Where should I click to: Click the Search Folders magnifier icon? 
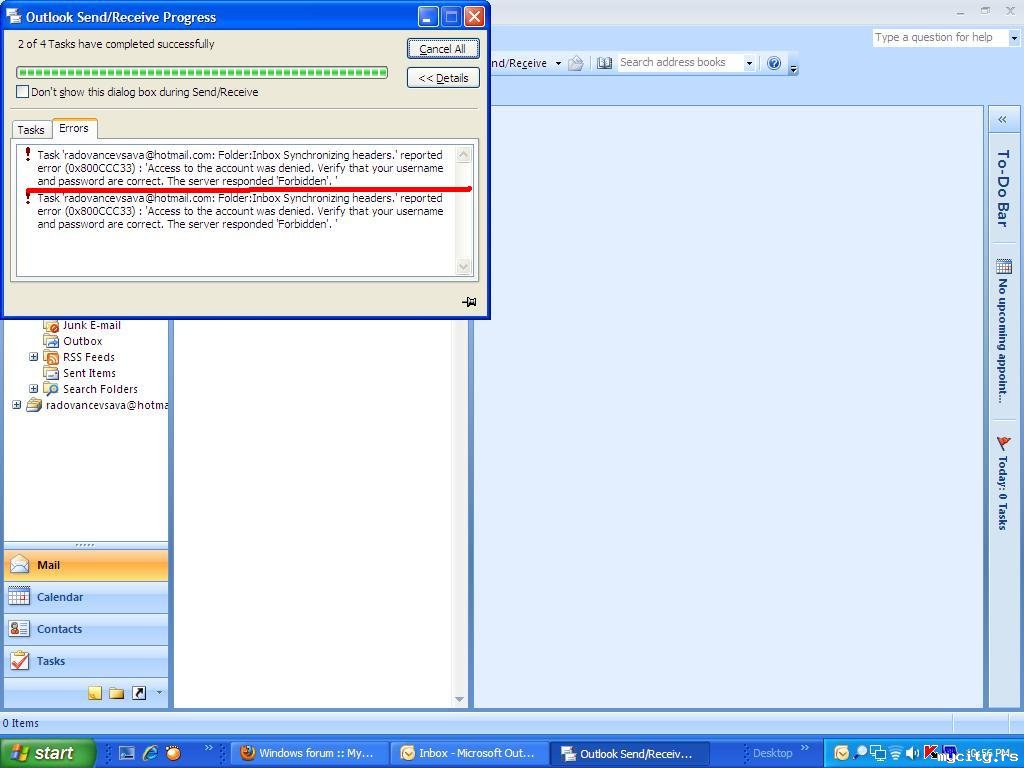51,389
